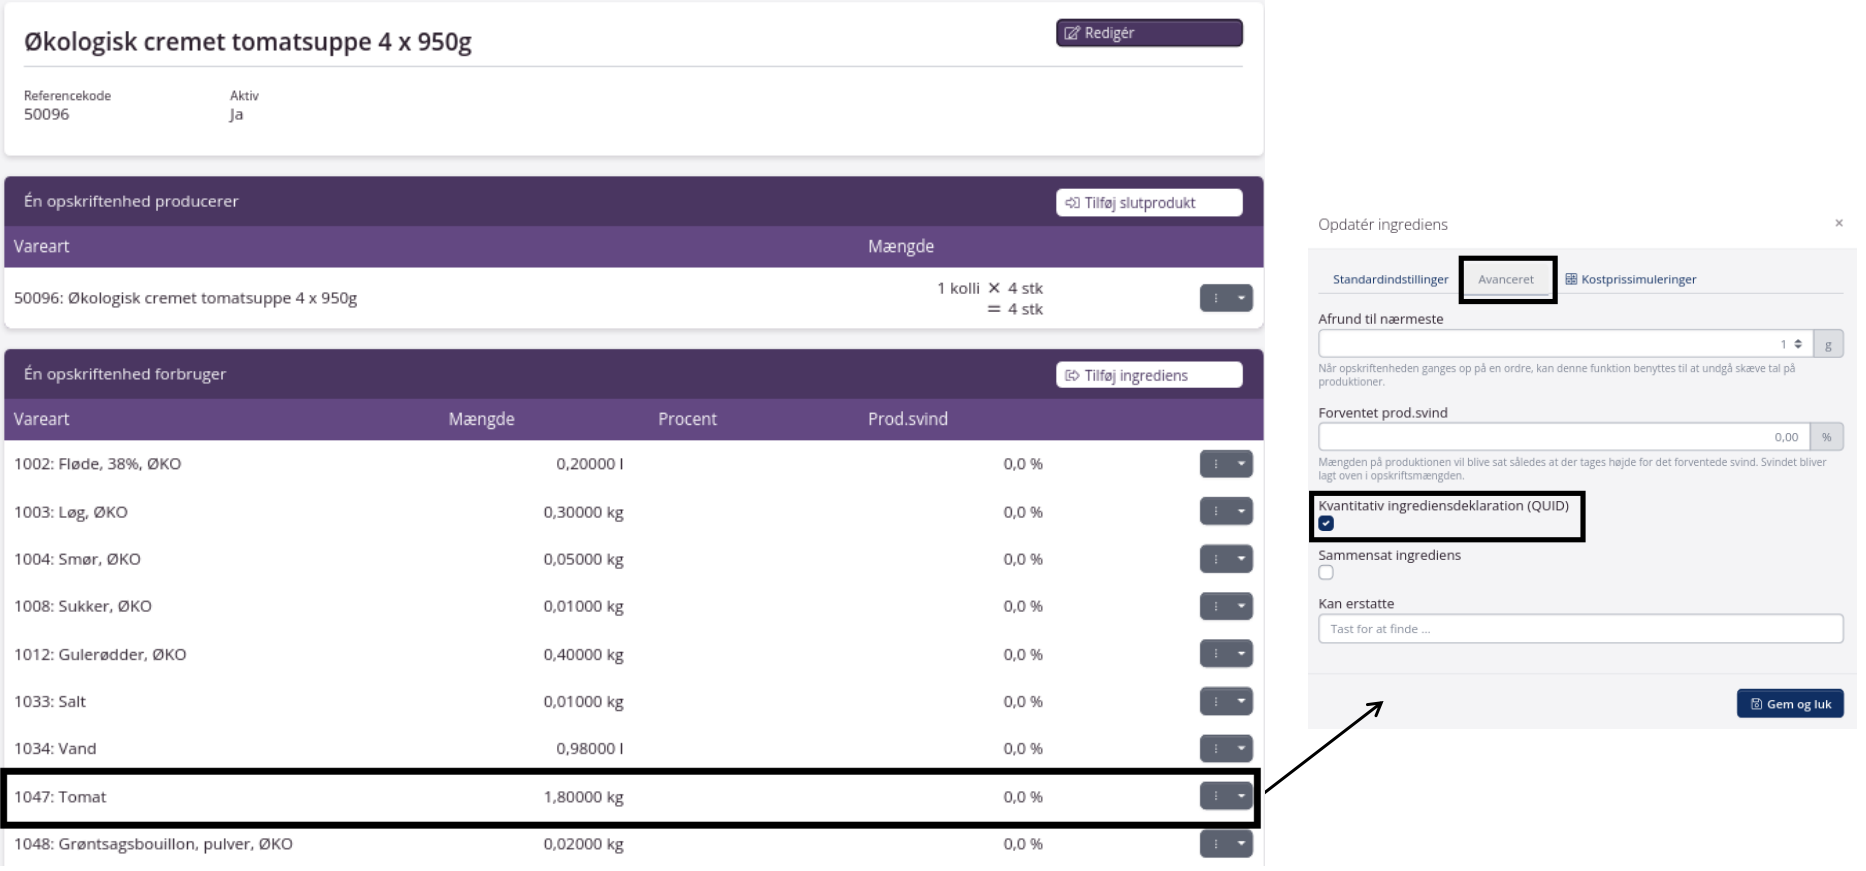Click Tilføj ingrediens button
Image resolution: width=1866 pixels, height=871 pixels.
1148,376
